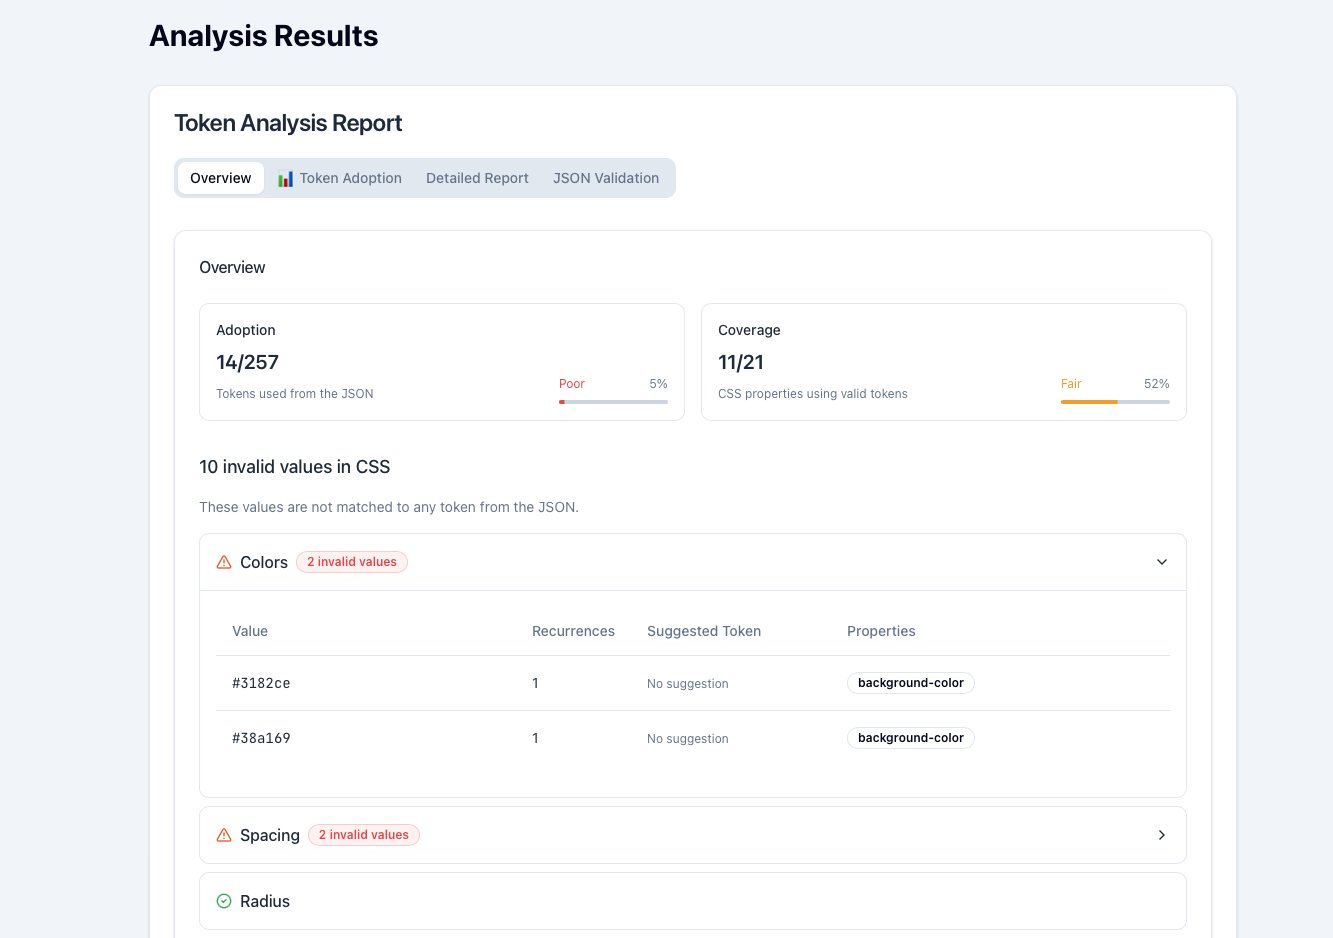Click the #3182ce color value
Viewport: 1333px width, 938px height.
(x=261, y=683)
